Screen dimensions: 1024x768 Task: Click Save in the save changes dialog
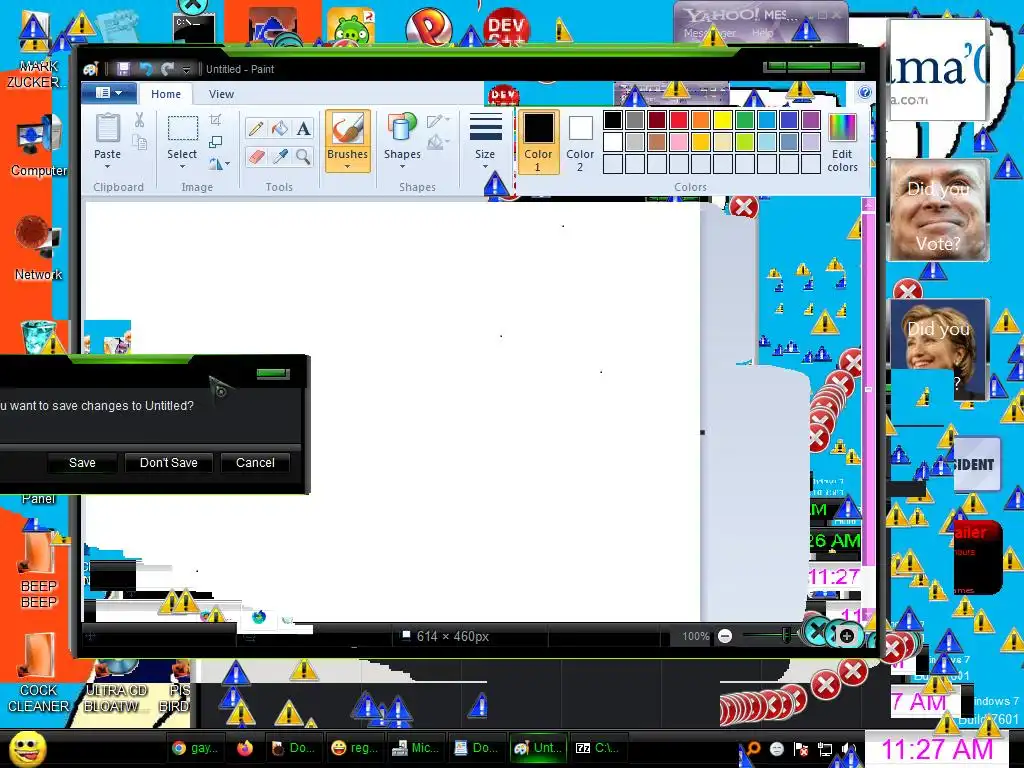82,462
